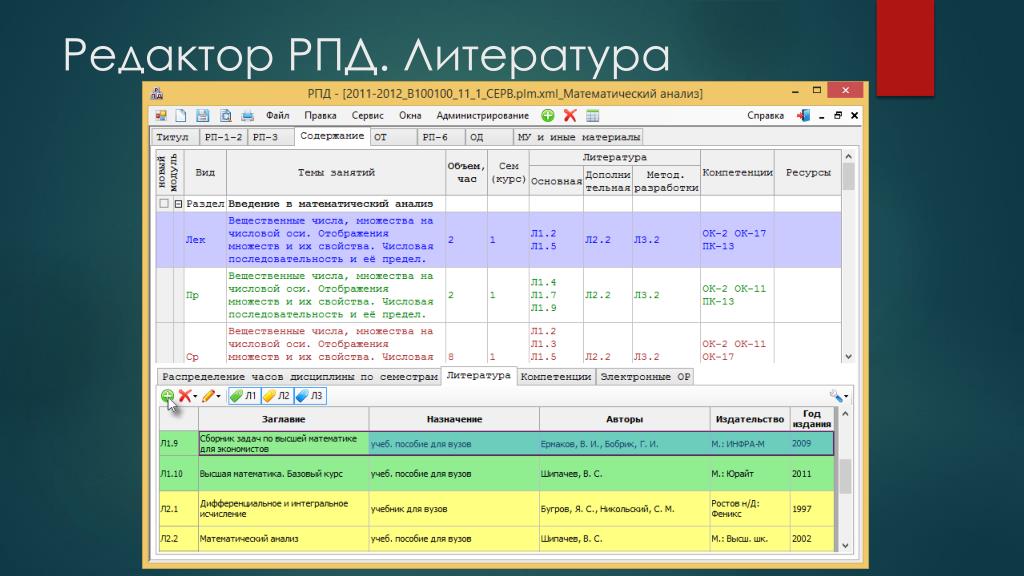1024x576 pixels.
Task: Delete literature entry with lower red X icon
Action: (185, 395)
